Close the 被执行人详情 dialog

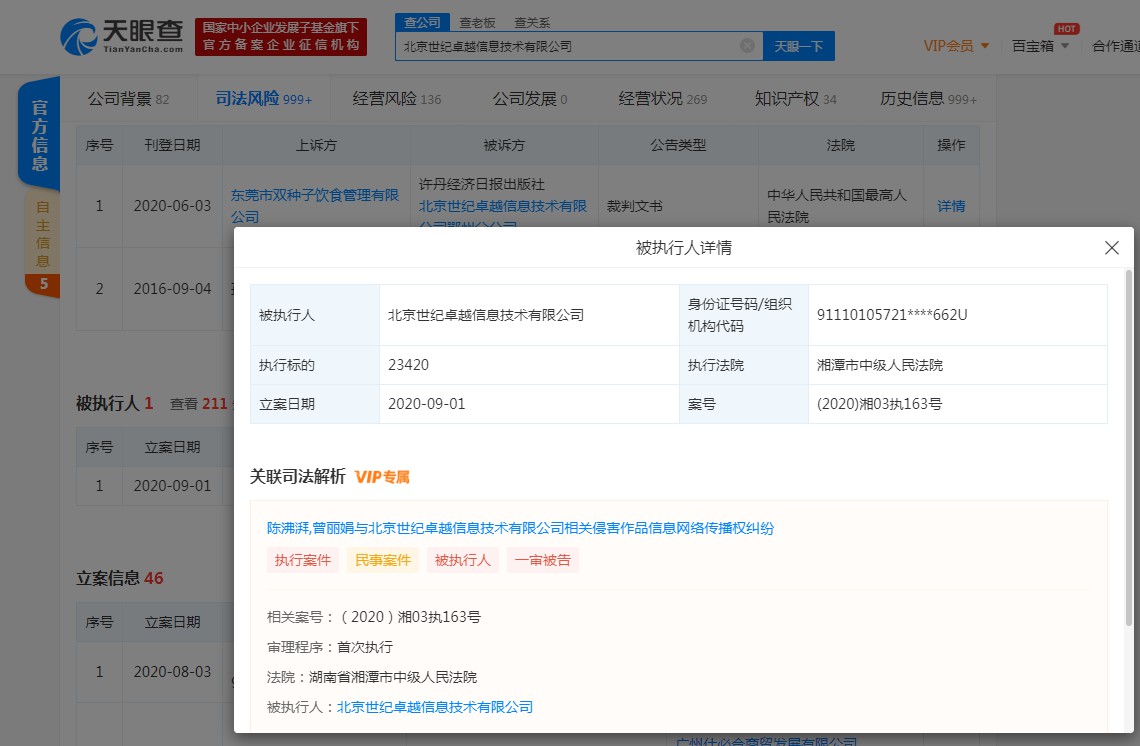coord(1112,248)
